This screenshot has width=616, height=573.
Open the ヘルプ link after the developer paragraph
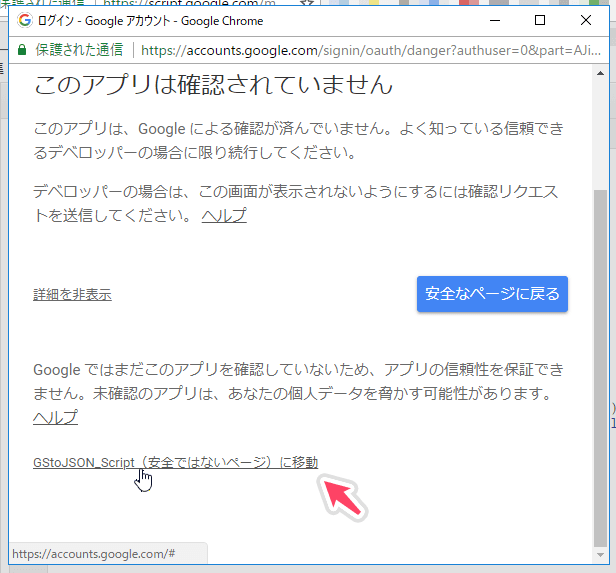(x=224, y=215)
